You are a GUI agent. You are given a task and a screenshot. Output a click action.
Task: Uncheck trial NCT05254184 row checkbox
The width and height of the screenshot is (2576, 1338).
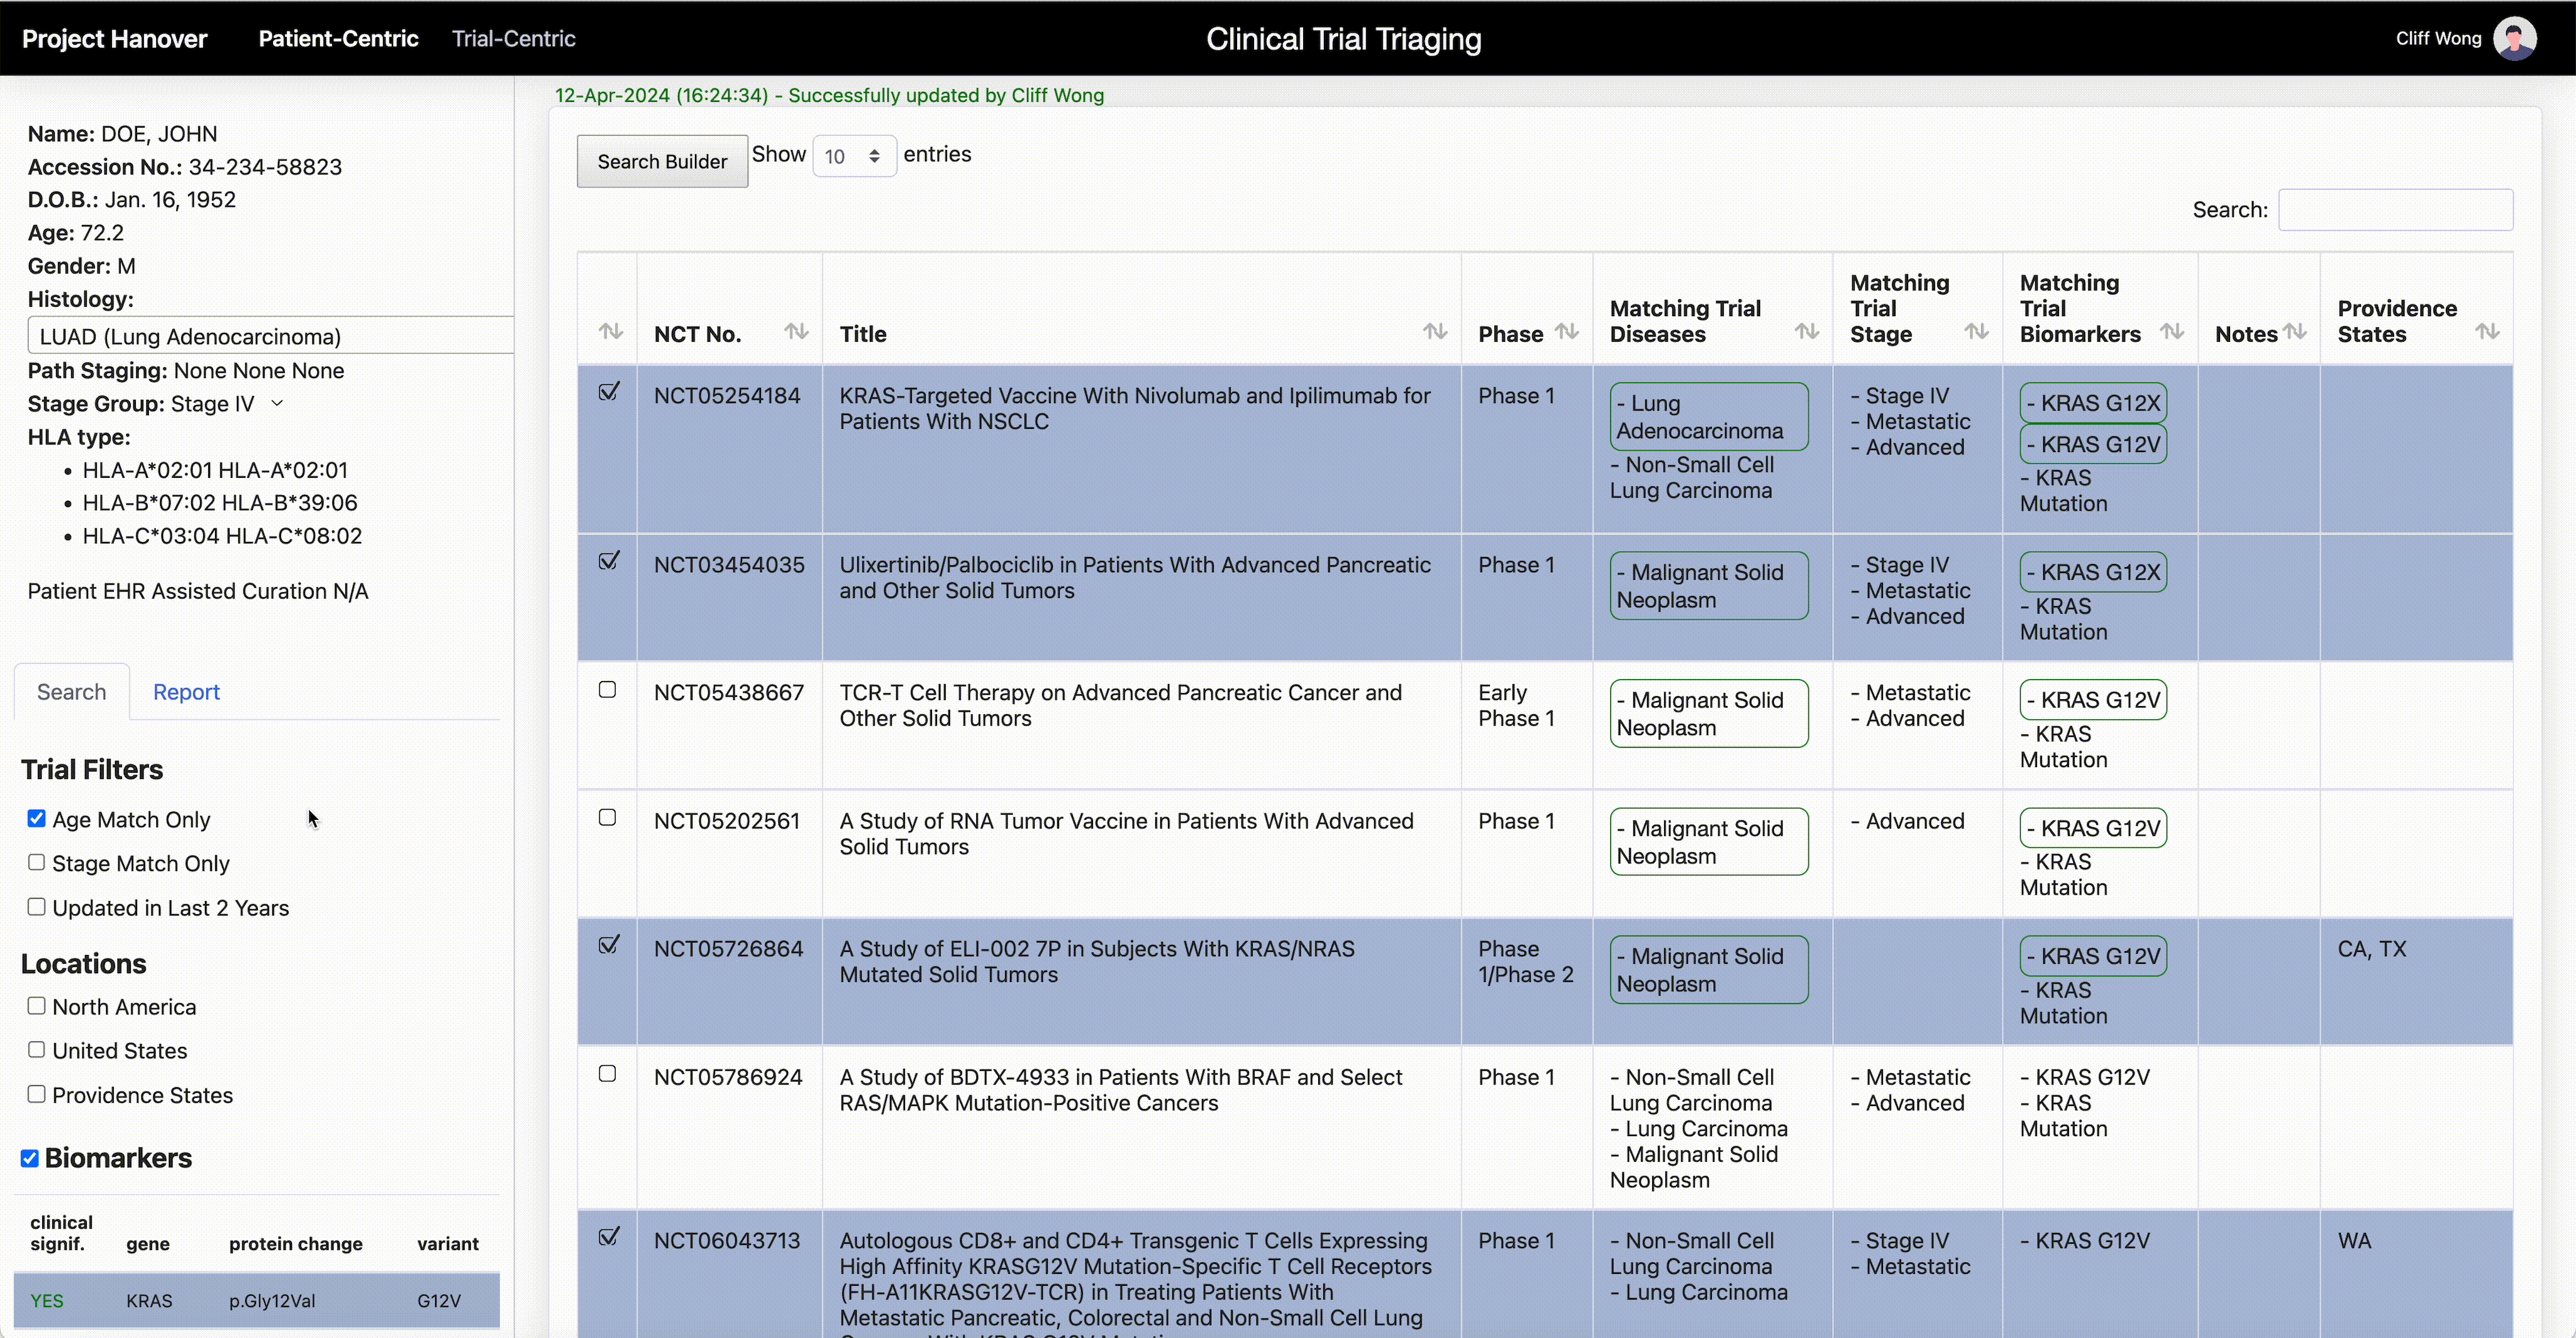[x=608, y=392]
